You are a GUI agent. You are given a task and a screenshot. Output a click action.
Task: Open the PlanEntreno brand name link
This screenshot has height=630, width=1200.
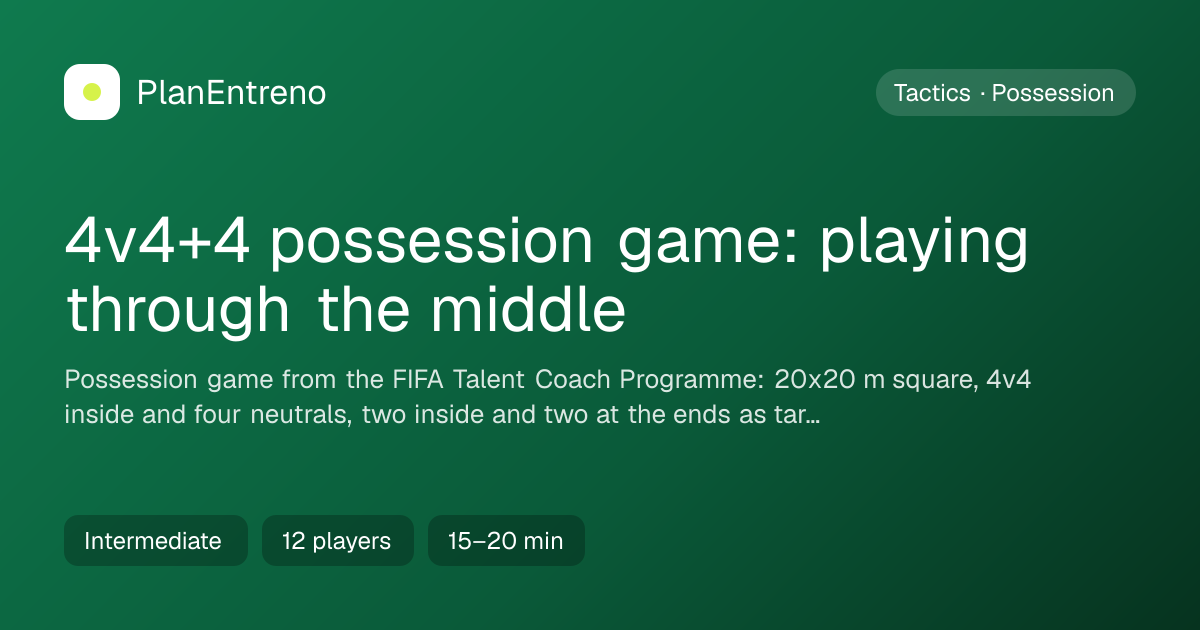(x=231, y=93)
